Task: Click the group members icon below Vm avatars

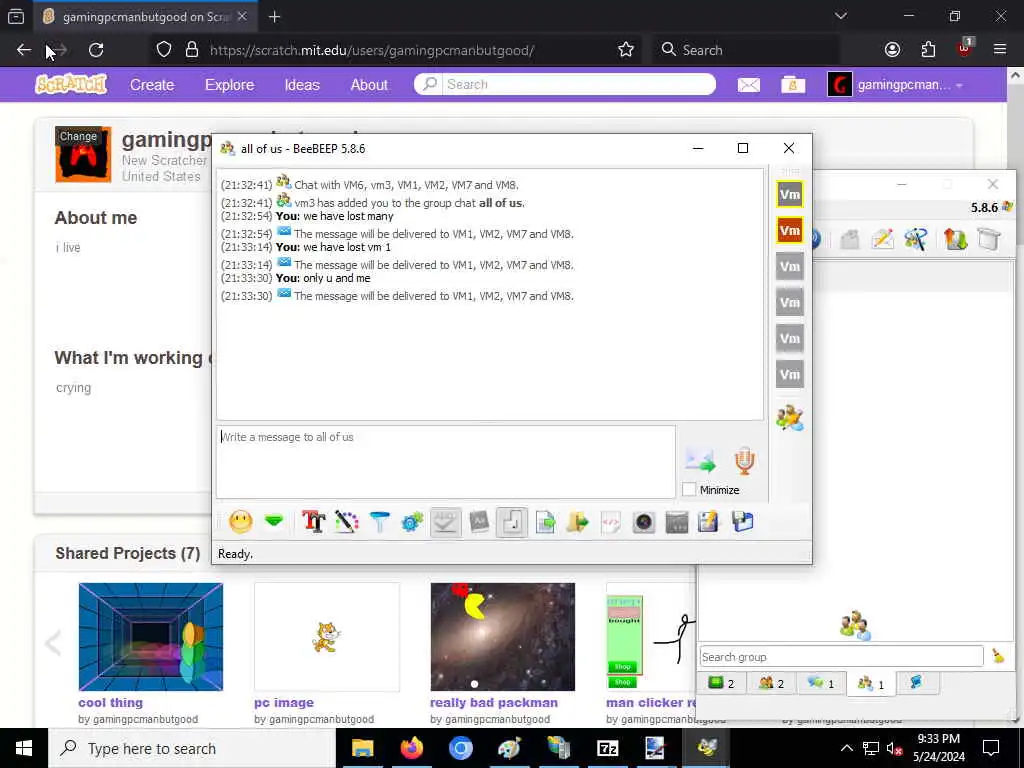Action: (790, 418)
